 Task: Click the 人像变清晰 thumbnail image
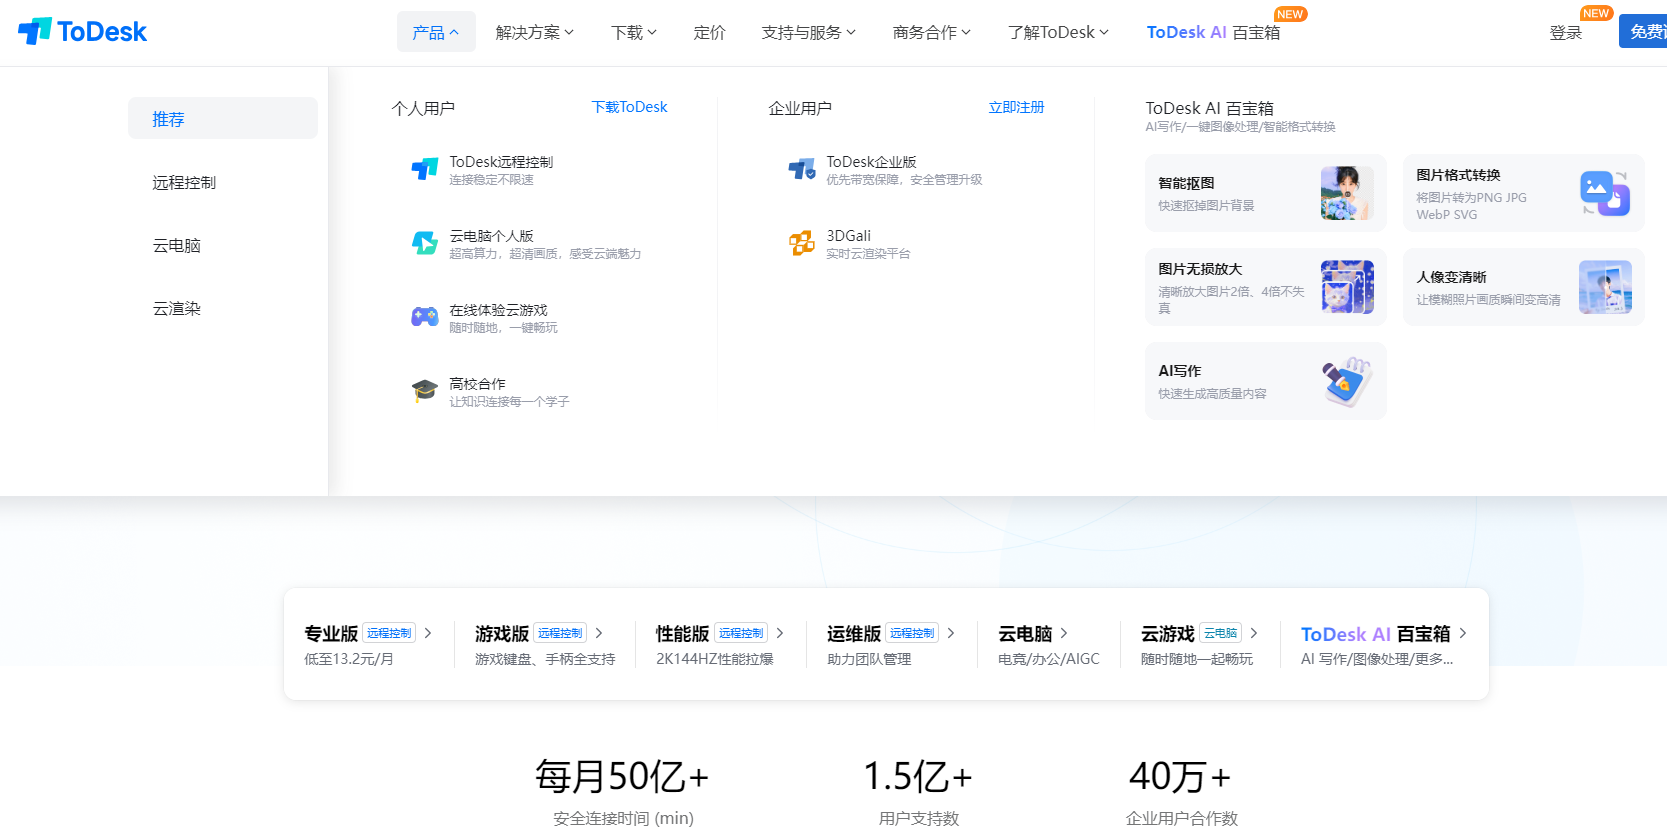1605,287
